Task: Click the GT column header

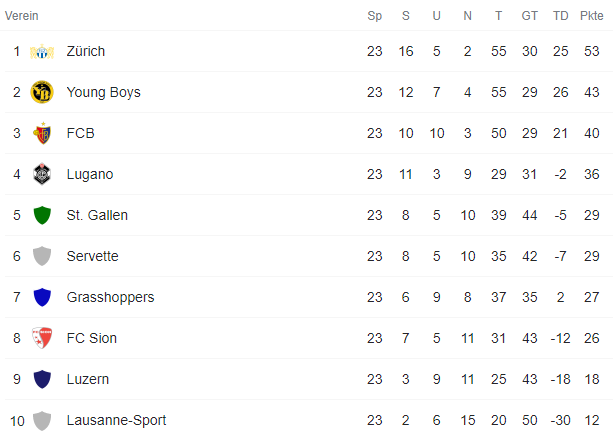Action: 529,16
